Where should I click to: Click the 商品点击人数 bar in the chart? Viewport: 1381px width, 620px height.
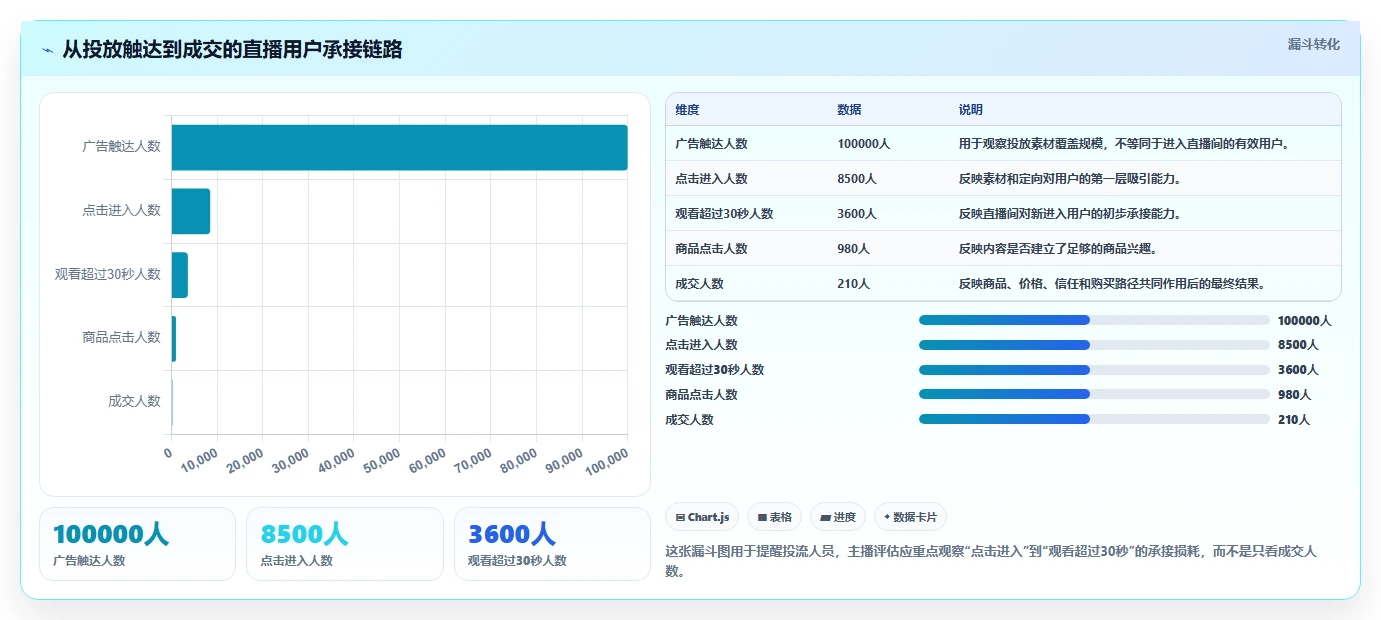click(x=174, y=338)
